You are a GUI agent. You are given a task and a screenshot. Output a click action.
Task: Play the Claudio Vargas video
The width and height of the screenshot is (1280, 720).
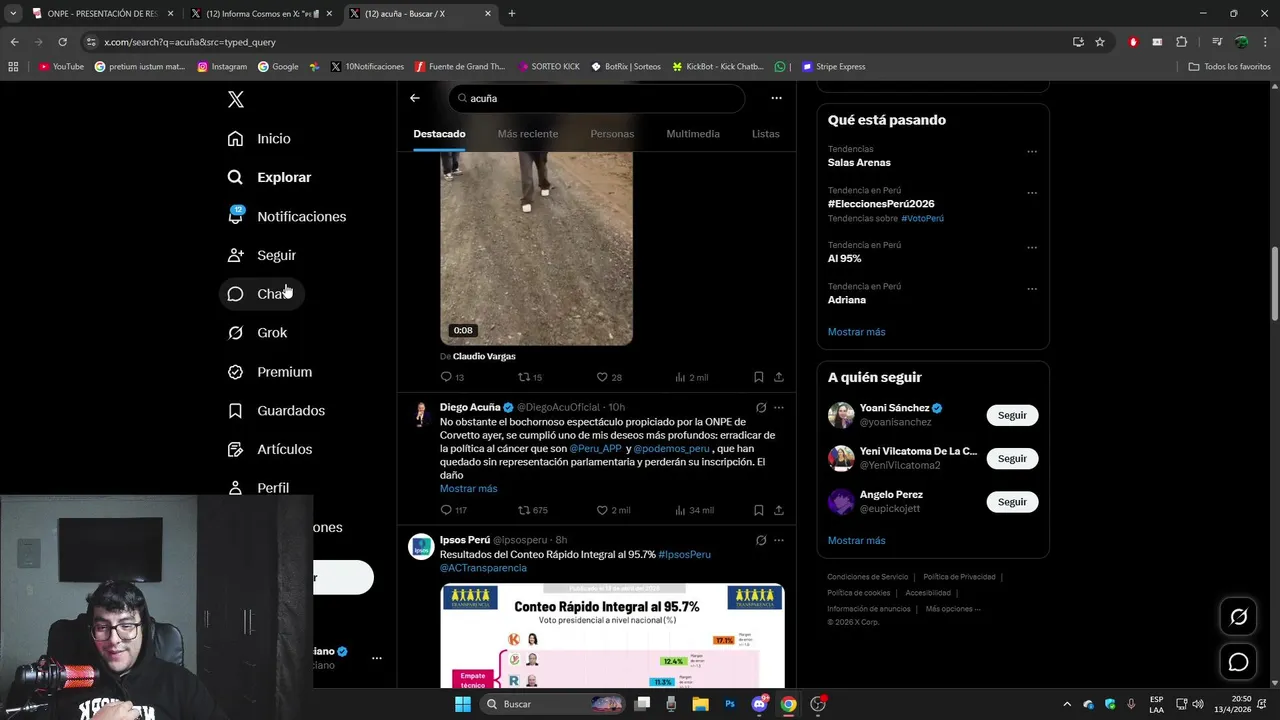point(536,248)
